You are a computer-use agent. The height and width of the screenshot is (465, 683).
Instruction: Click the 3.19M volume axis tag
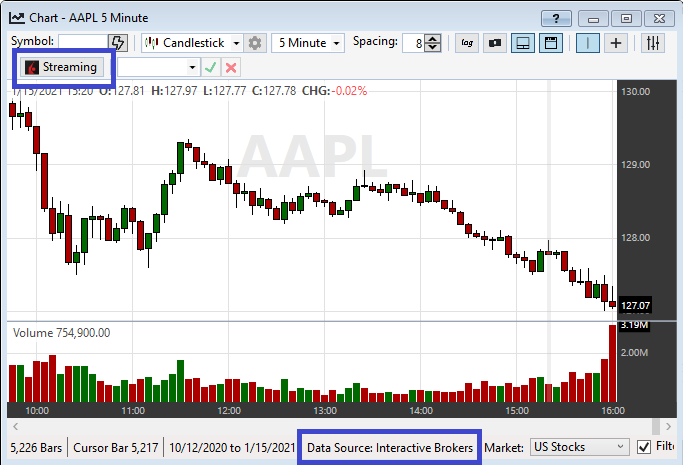tap(634, 325)
